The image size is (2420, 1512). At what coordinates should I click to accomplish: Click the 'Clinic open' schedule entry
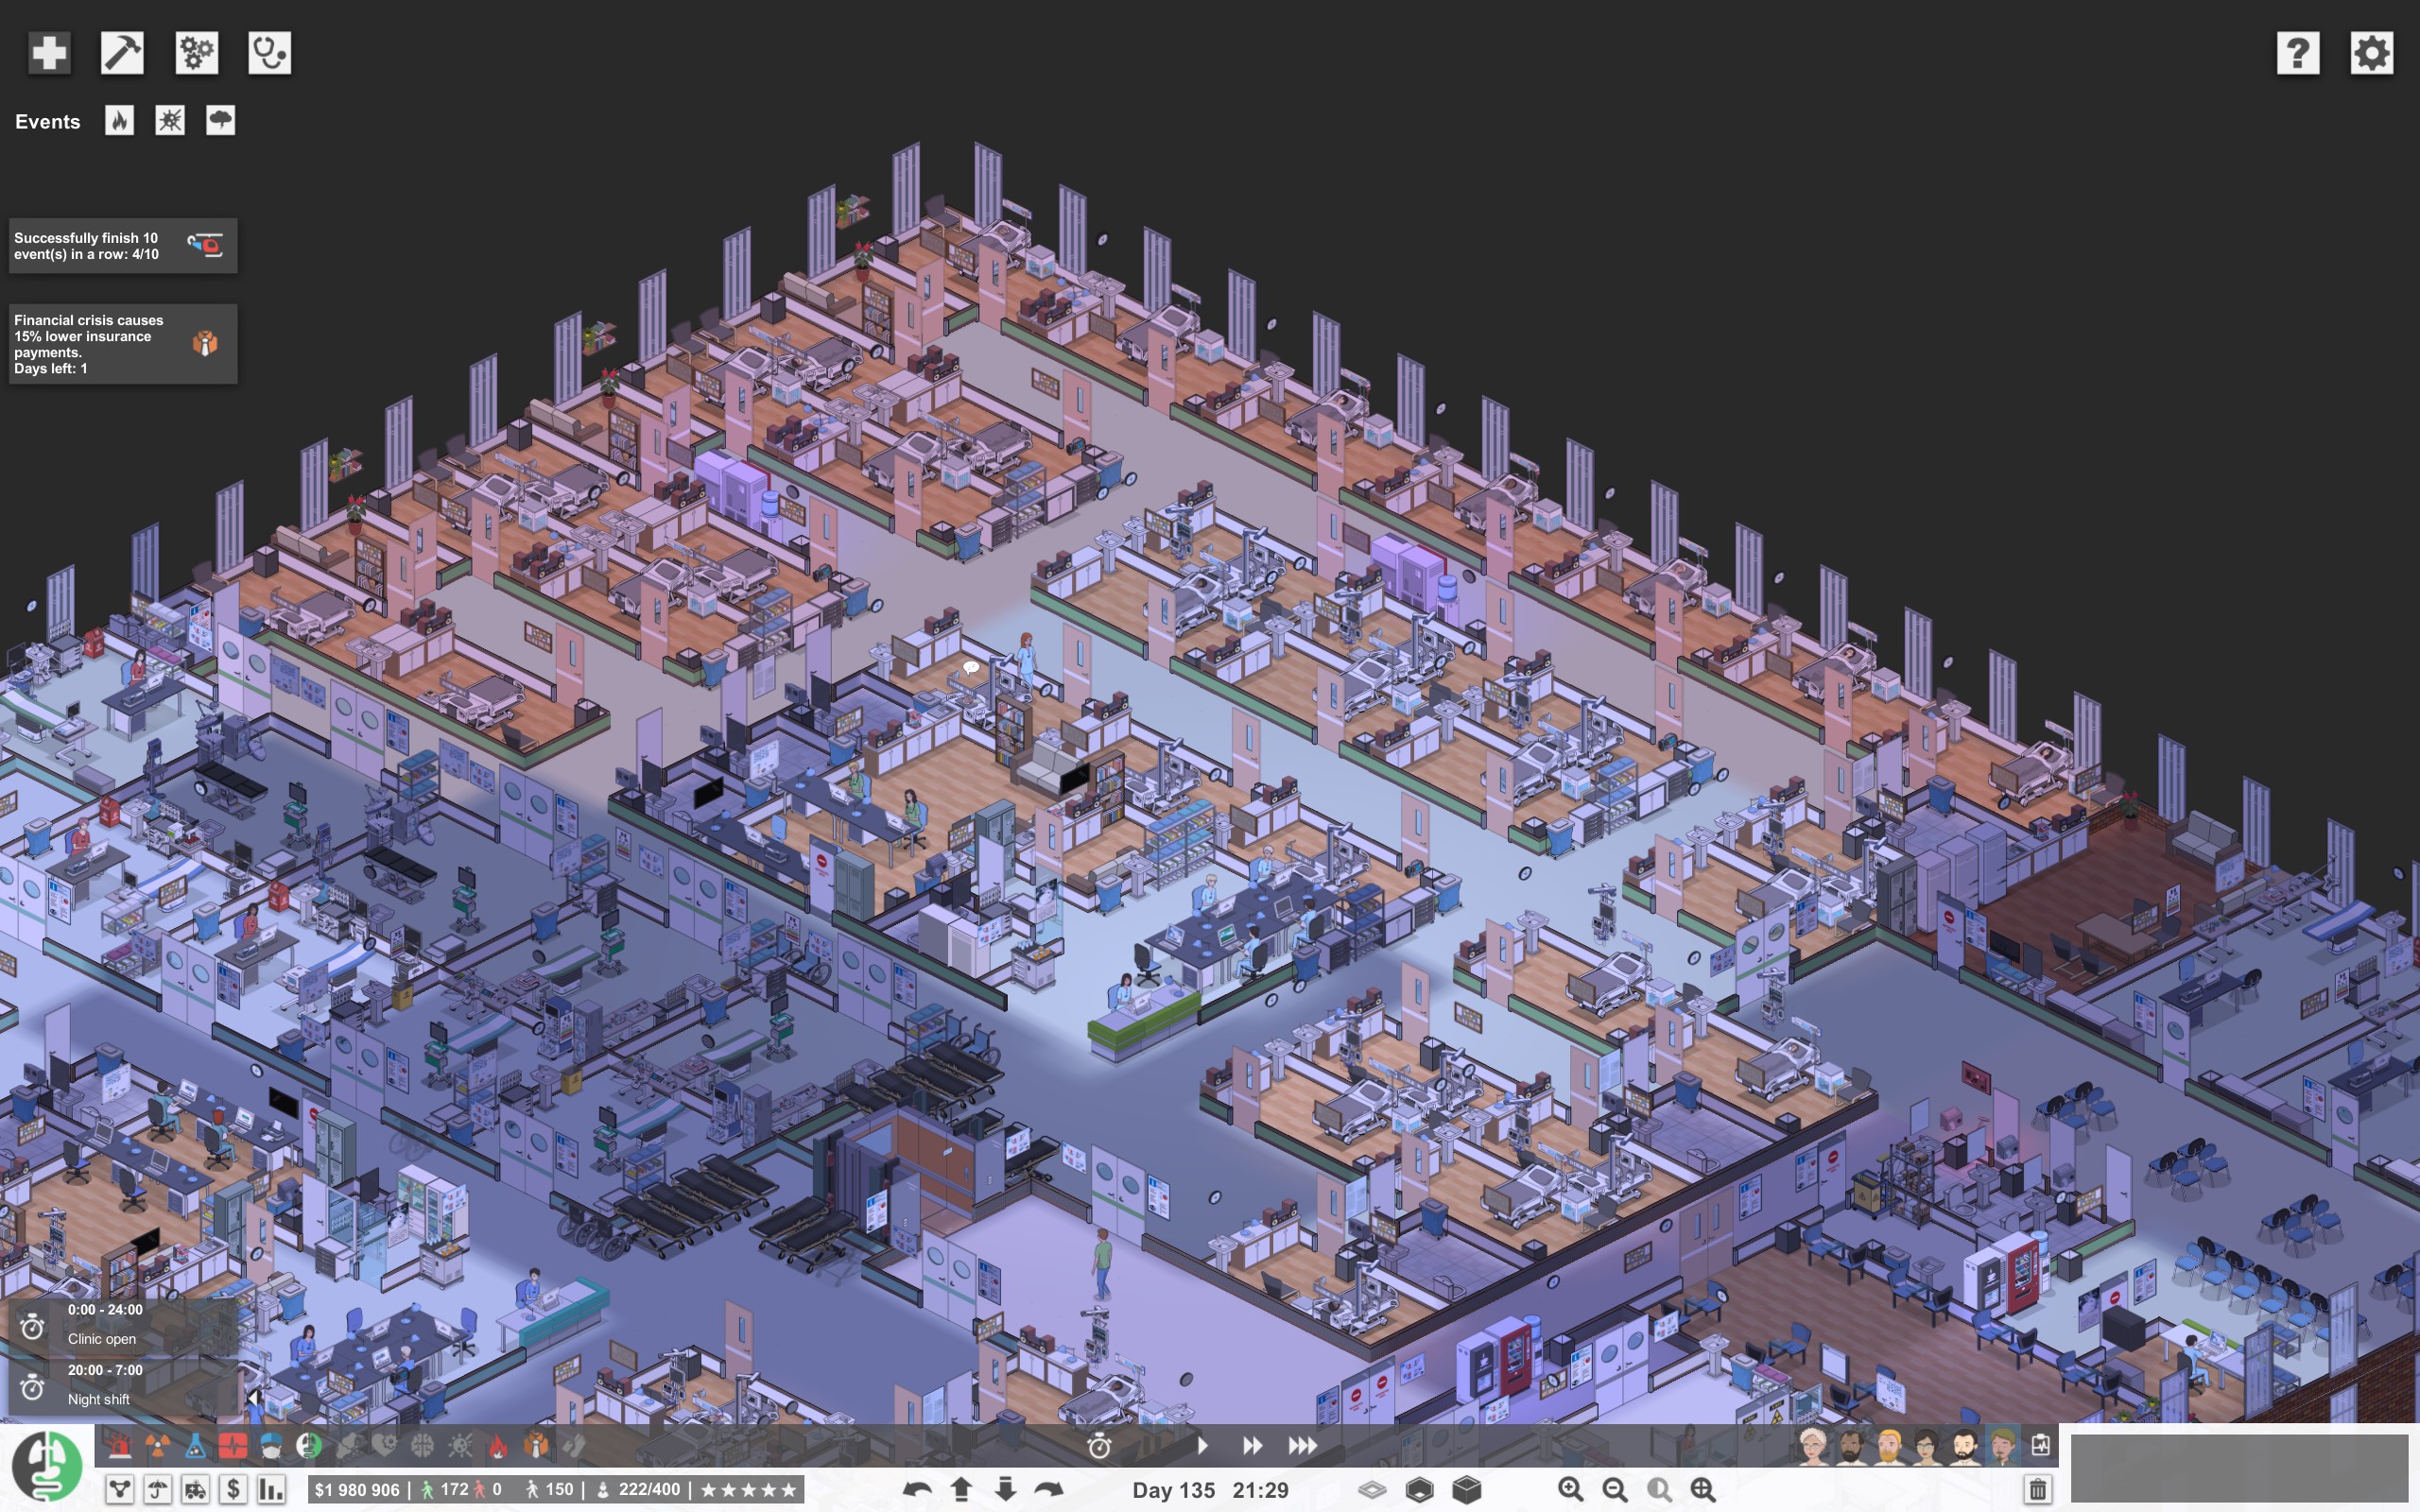coord(123,1325)
